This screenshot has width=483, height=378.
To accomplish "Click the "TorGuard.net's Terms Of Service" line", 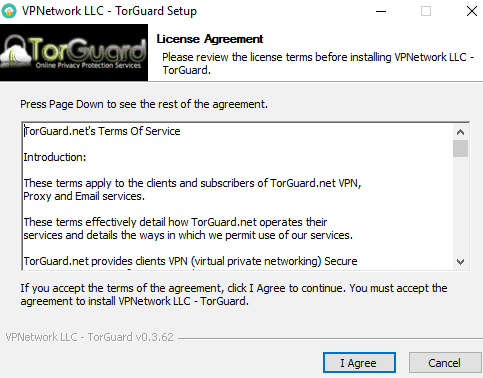I will (x=102, y=131).
